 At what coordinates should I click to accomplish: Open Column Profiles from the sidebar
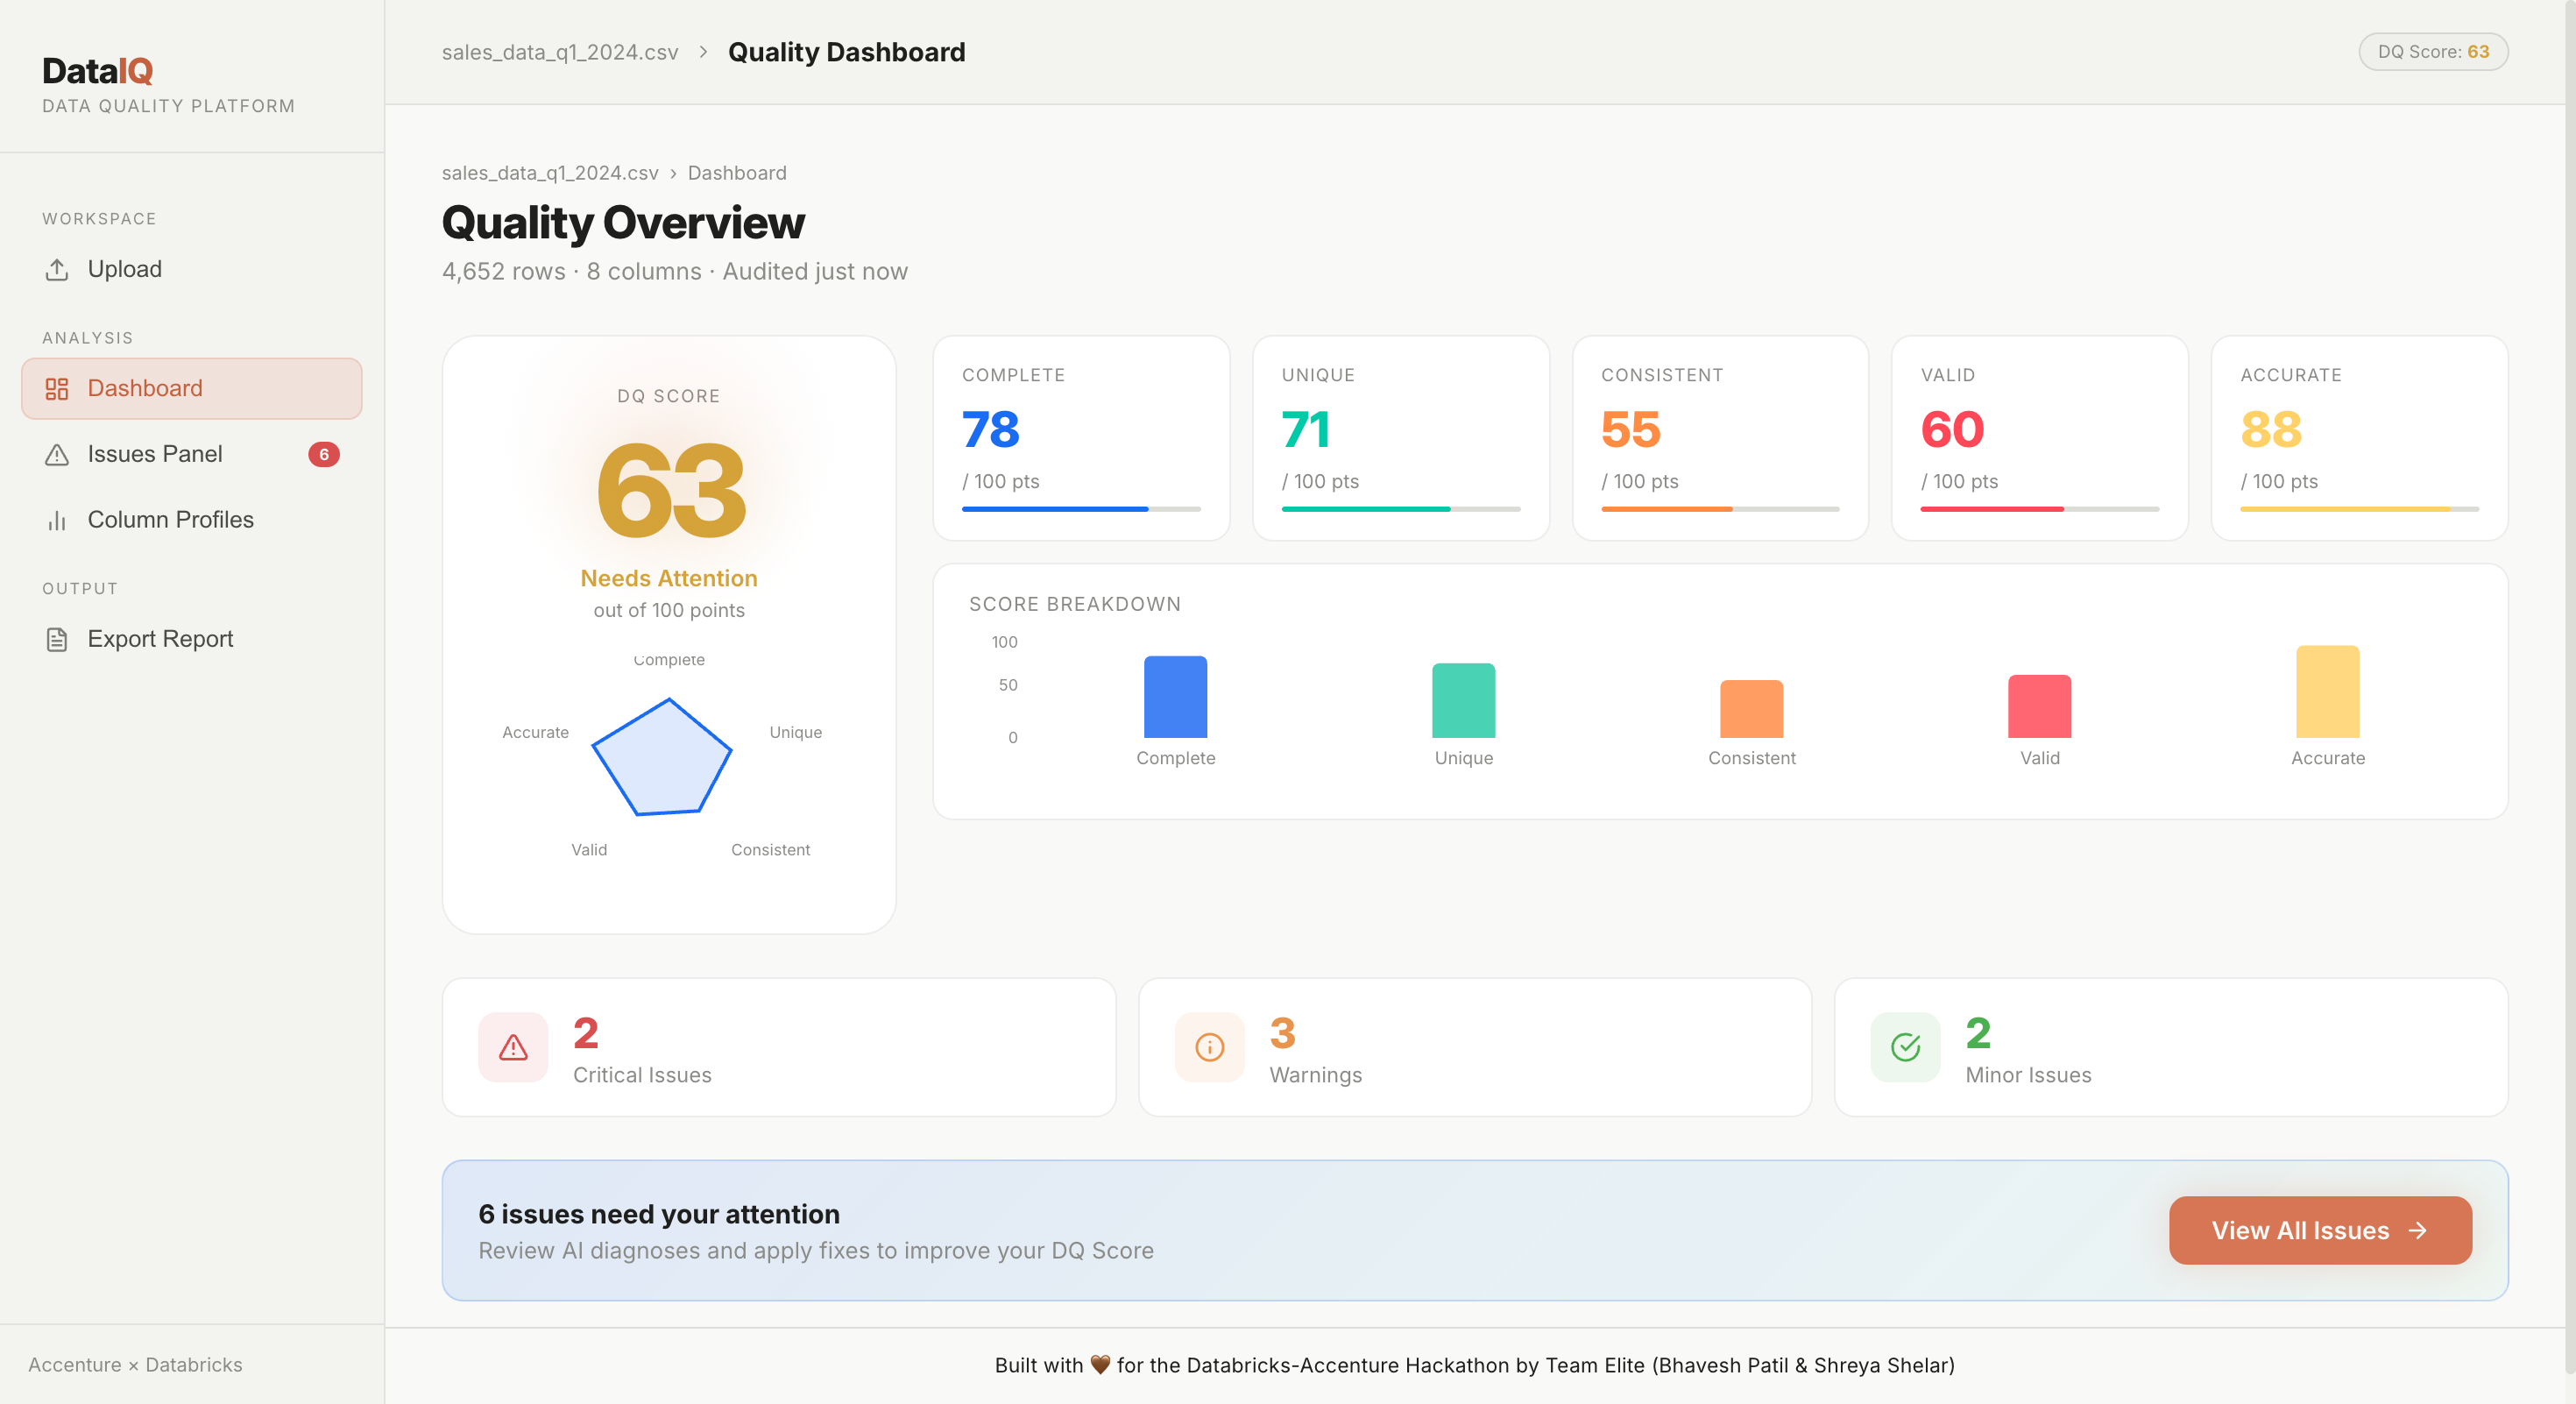[x=170, y=520]
